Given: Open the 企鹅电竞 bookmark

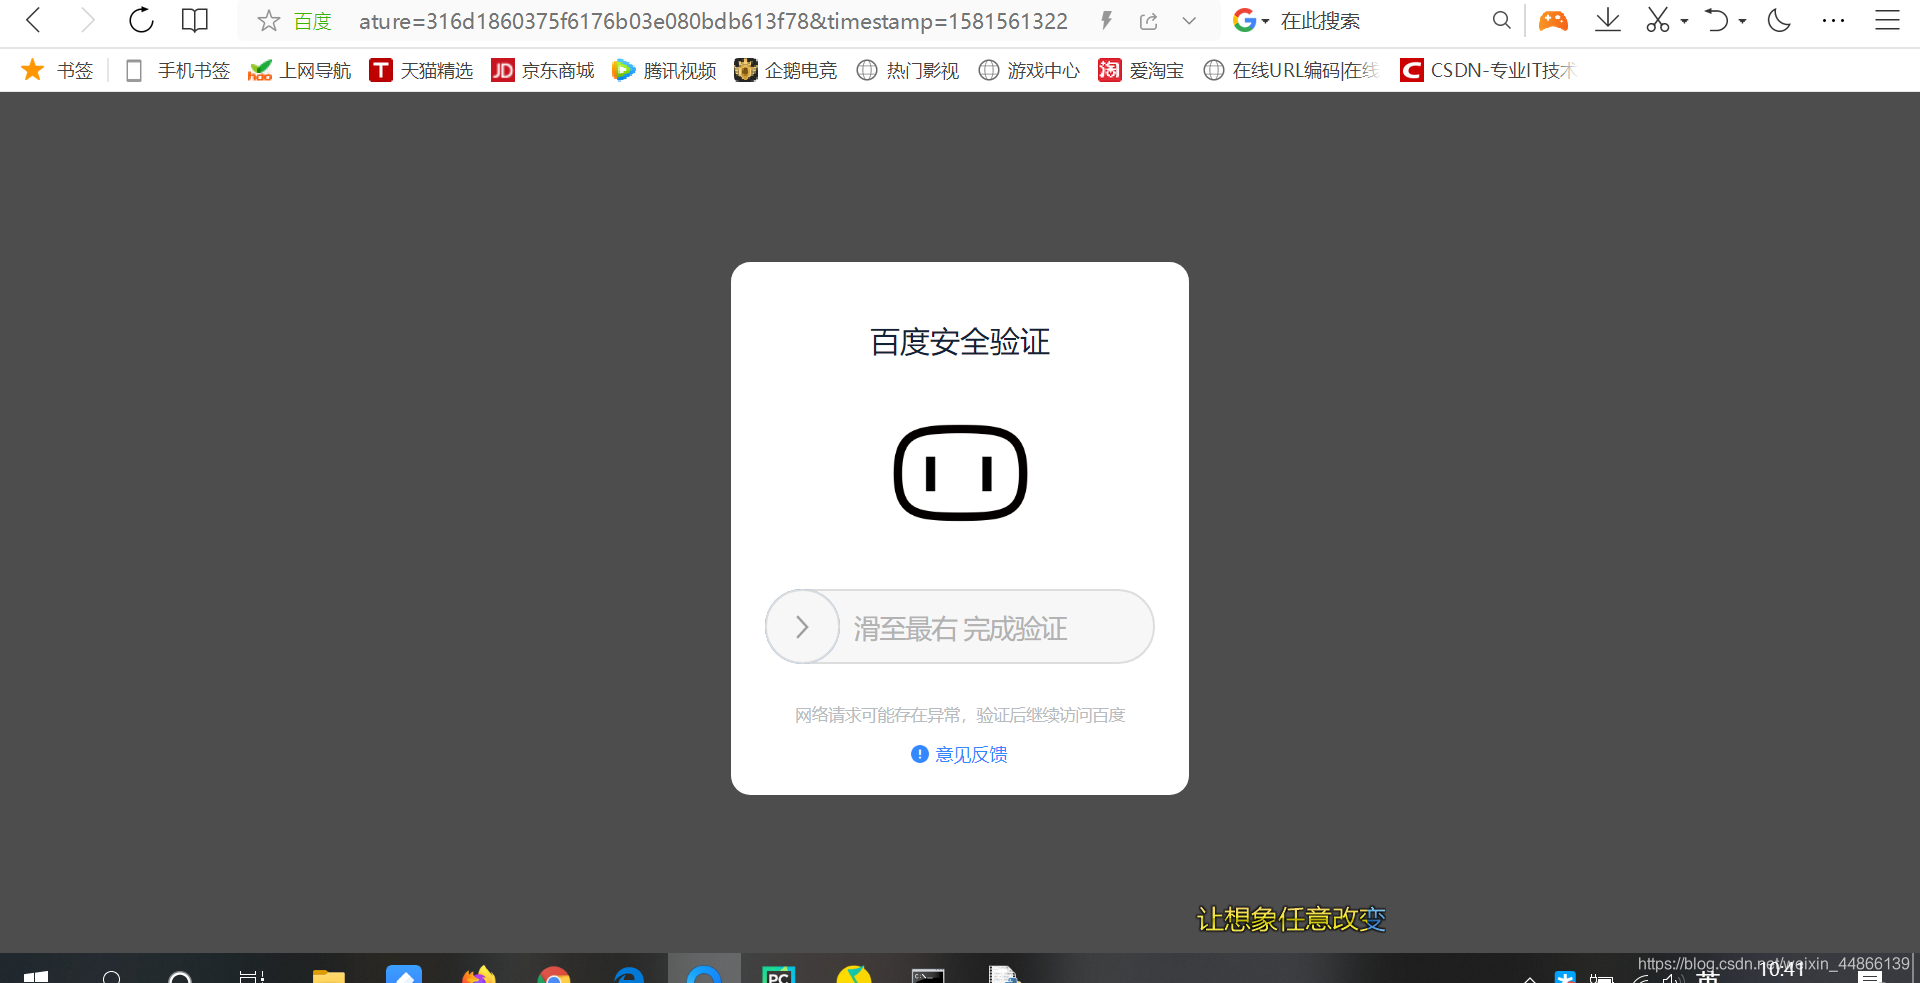Looking at the screenshot, I should coord(786,70).
